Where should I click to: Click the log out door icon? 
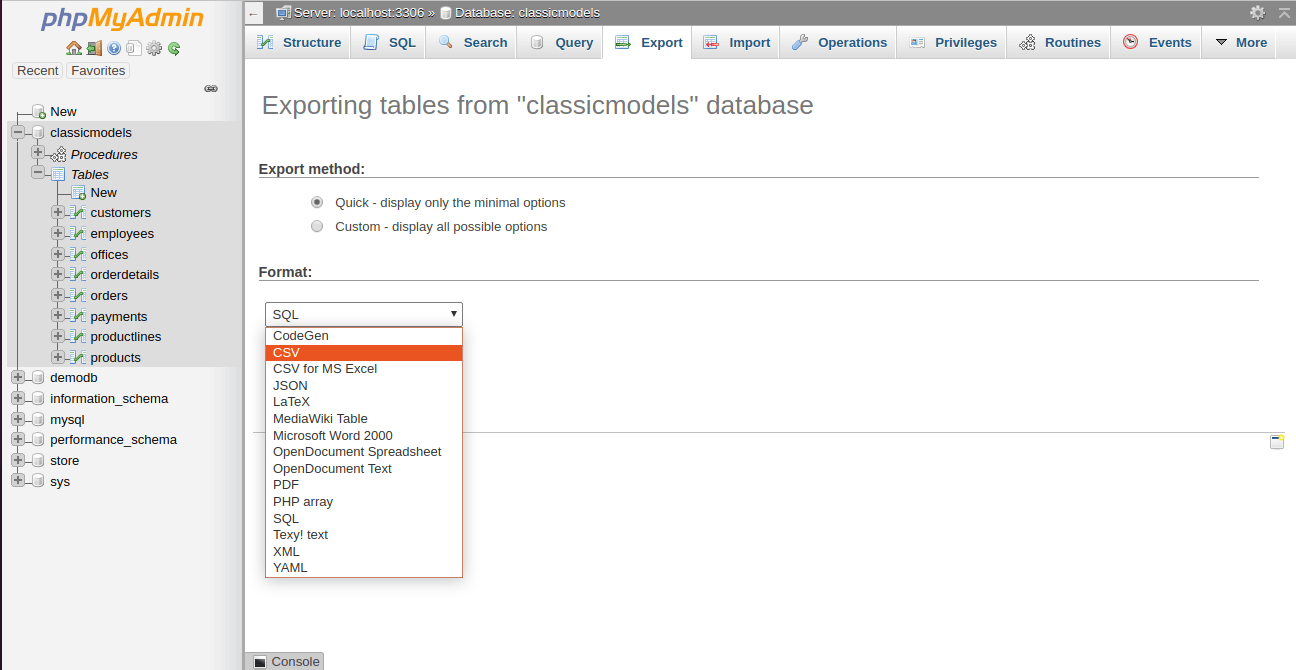pos(93,48)
